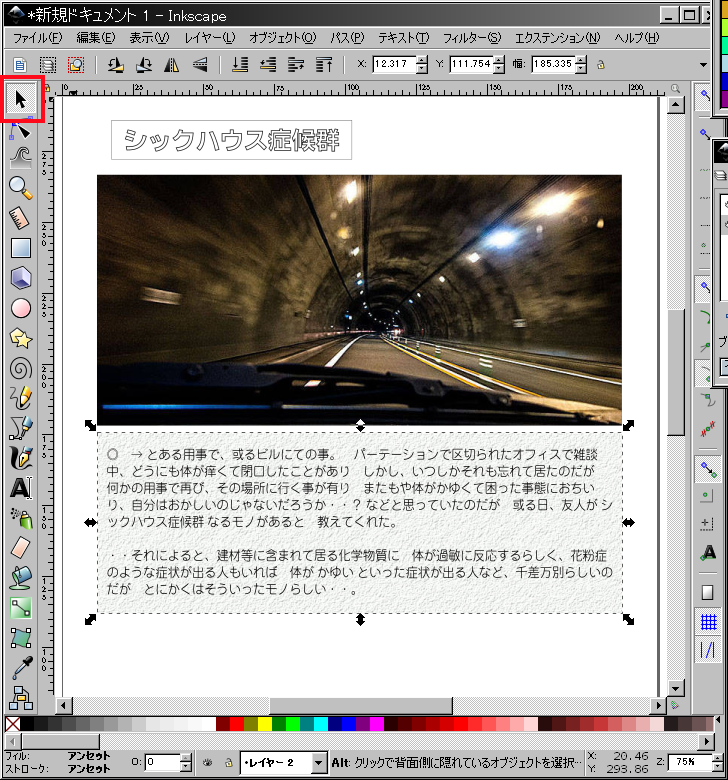This screenshot has height=780, width=728.
Task: Rotate selection 90 degrees counter-clockwise
Action: (115, 65)
